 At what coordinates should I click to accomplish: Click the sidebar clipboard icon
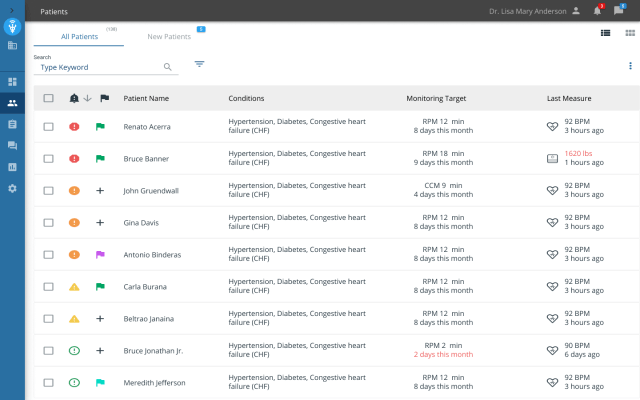(12, 124)
